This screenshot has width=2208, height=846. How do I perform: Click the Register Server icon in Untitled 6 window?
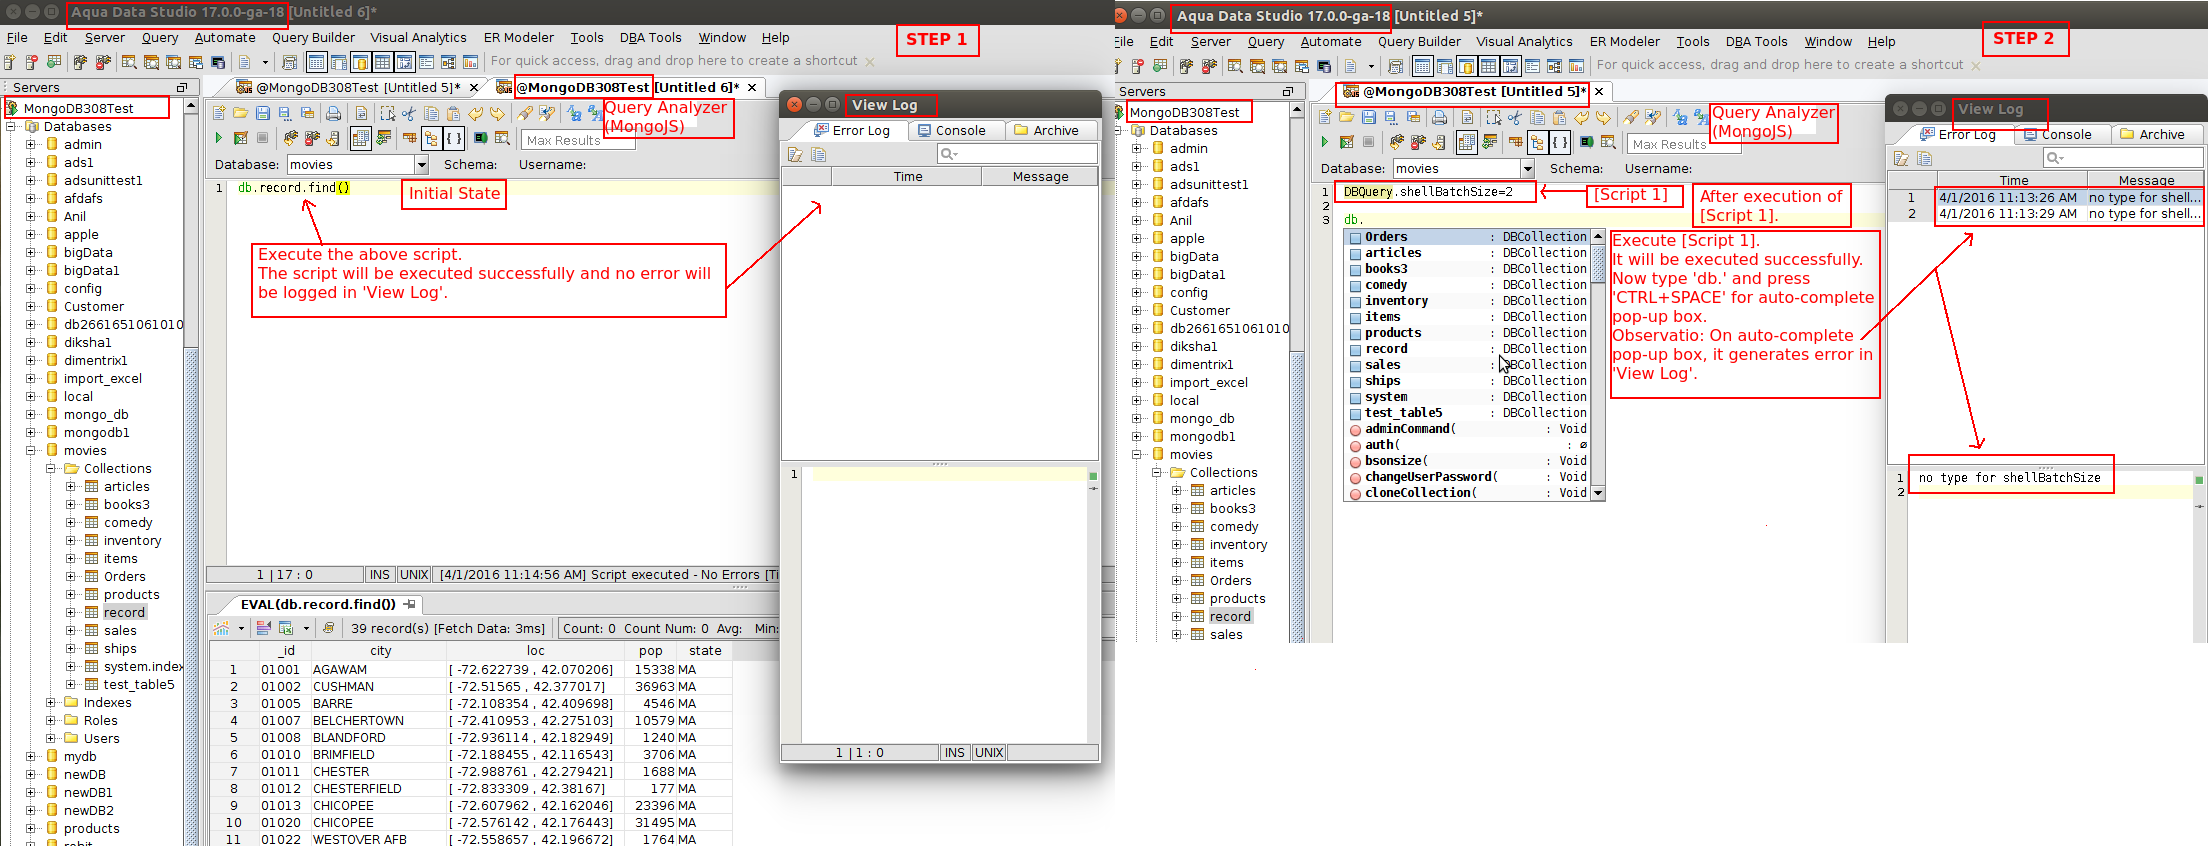(10, 62)
